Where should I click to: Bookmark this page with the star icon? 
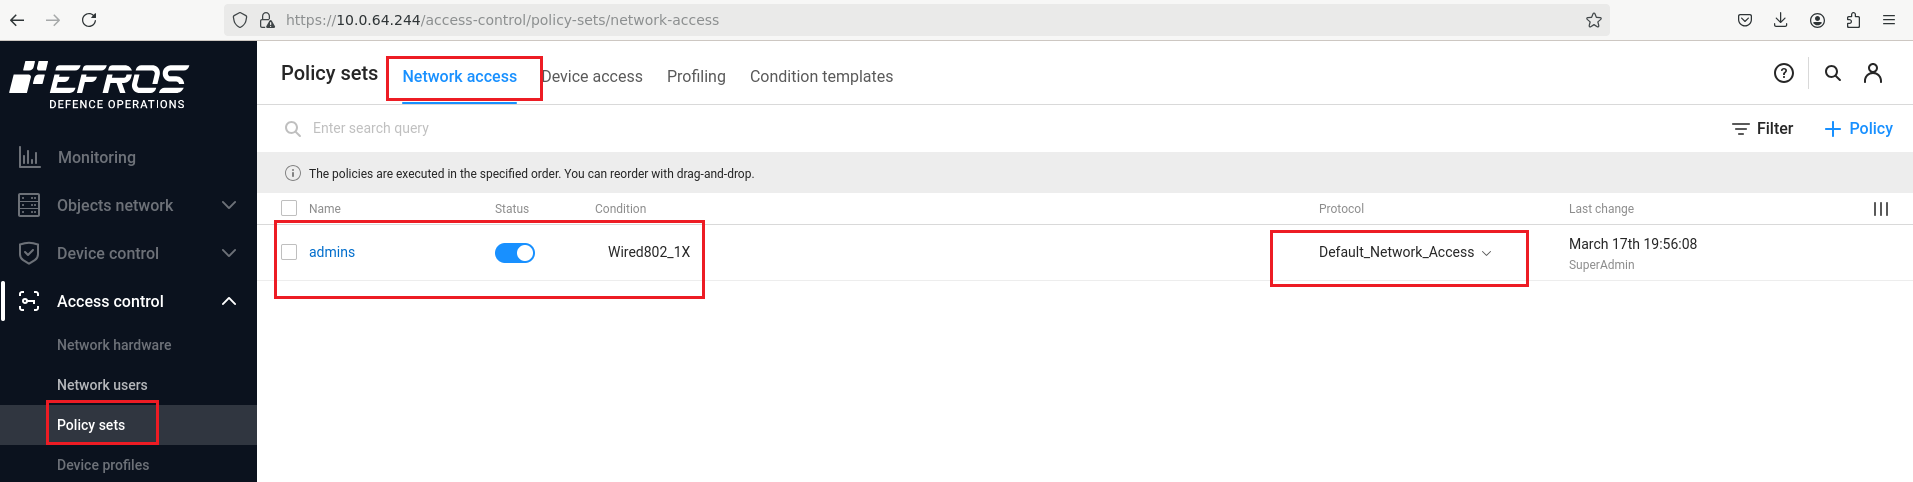tap(1593, 20)
